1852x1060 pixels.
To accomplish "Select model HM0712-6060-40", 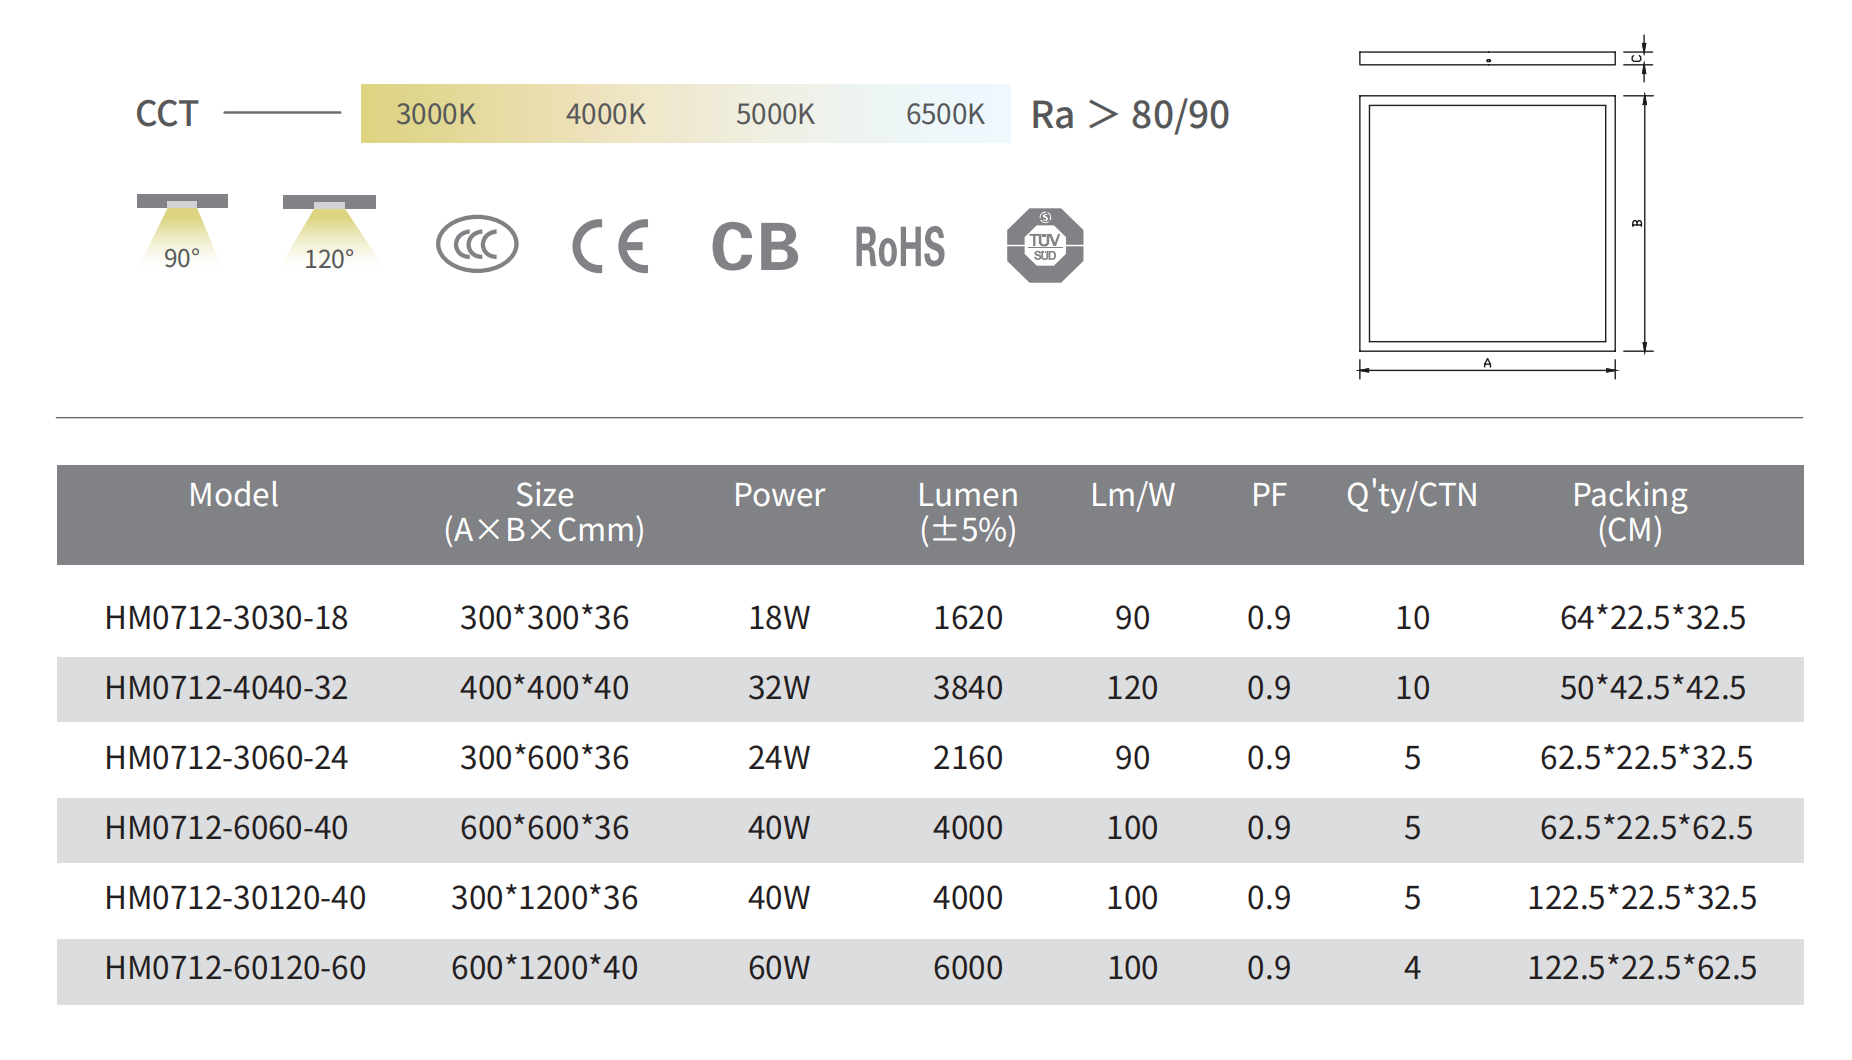I will [x=226, y=828].
